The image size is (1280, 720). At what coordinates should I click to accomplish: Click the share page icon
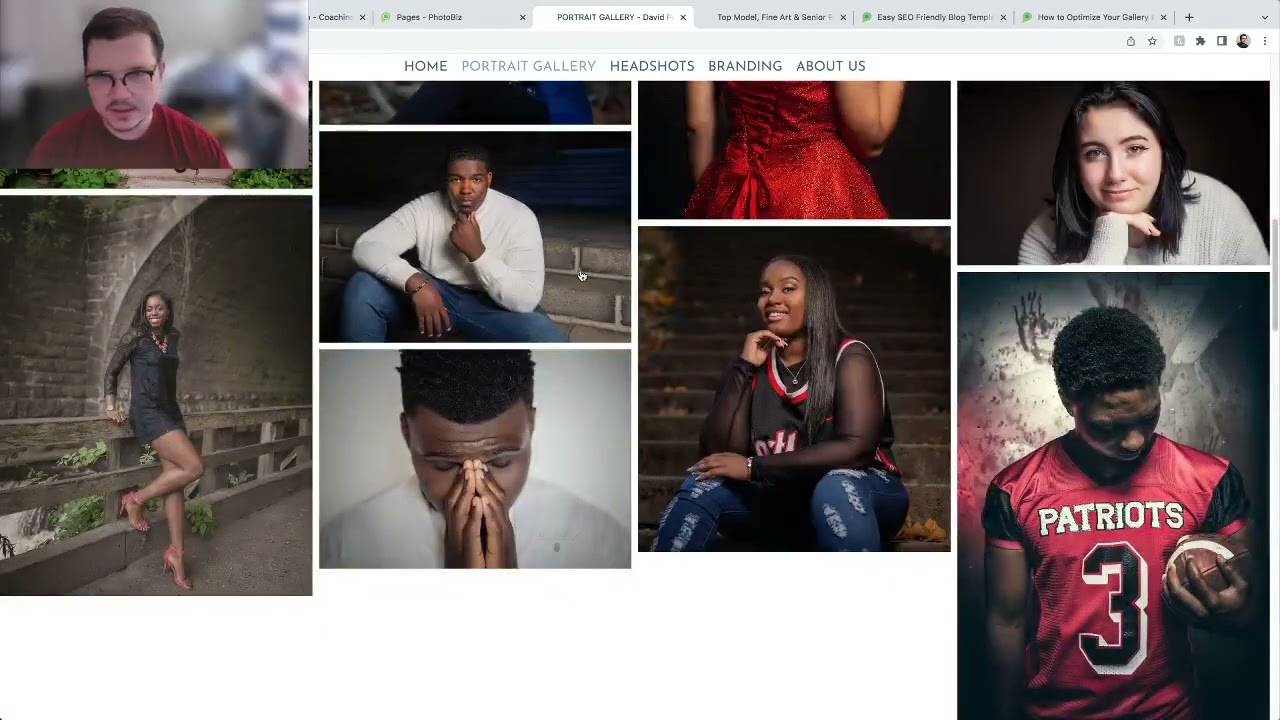tap(1131, 41)
